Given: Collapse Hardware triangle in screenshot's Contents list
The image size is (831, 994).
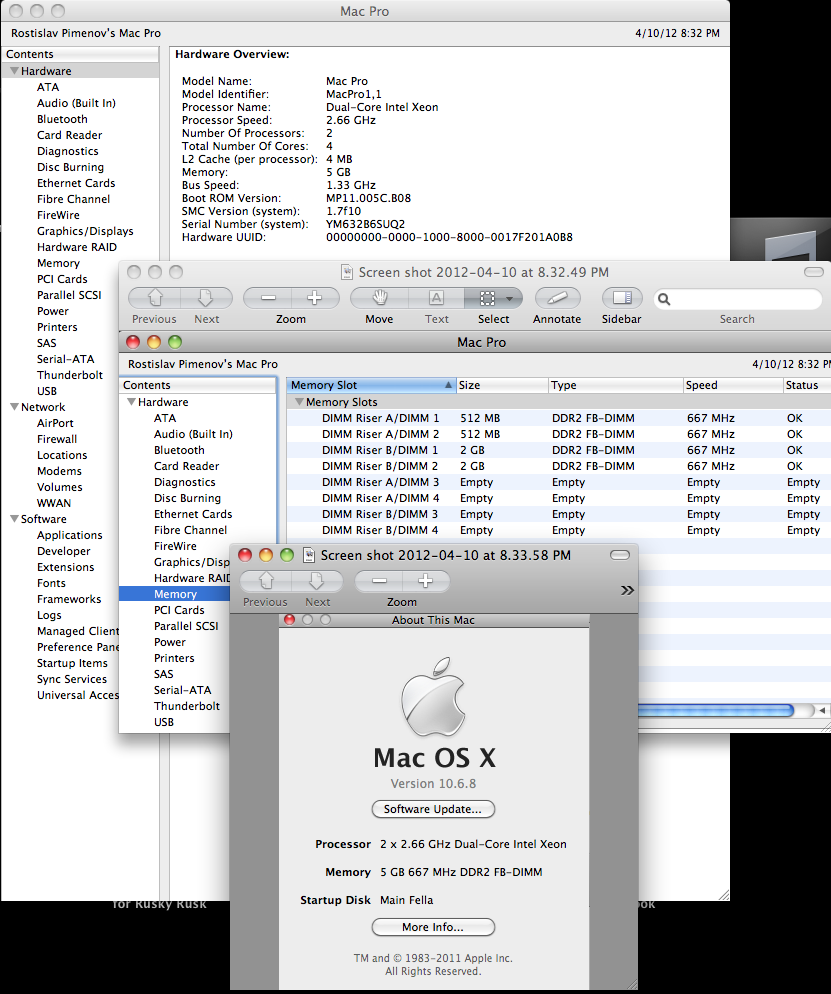Looking at the screenshot, I should tap(131, 402).
